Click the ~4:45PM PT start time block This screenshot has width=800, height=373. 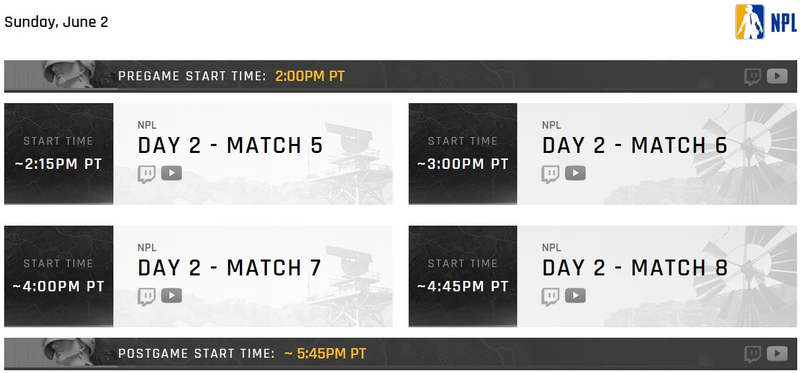tap(463, 276)
